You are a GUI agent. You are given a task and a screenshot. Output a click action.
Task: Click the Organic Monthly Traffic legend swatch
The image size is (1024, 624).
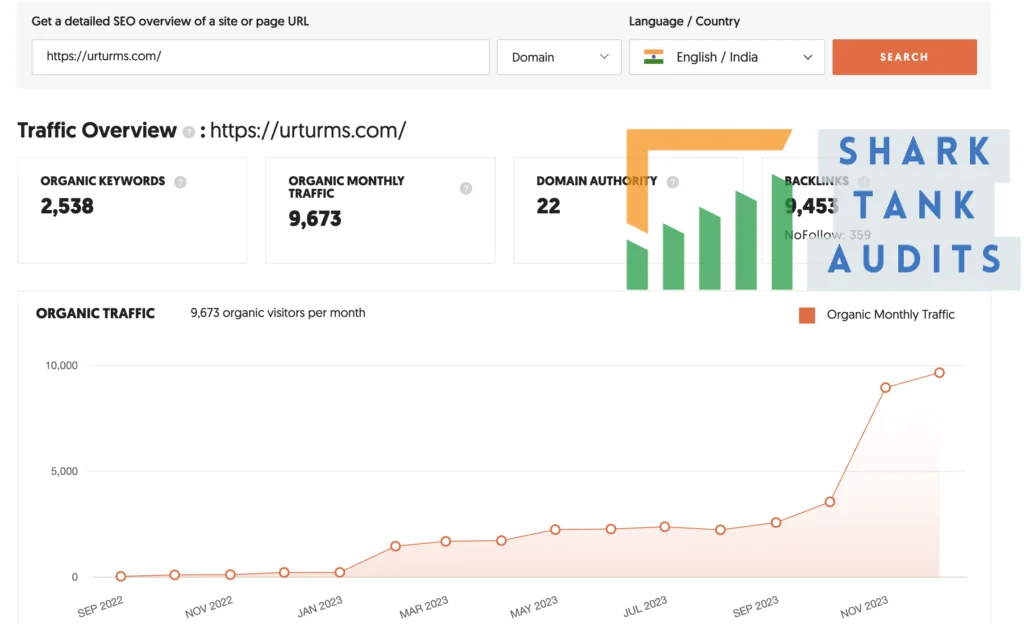point(807,315)
